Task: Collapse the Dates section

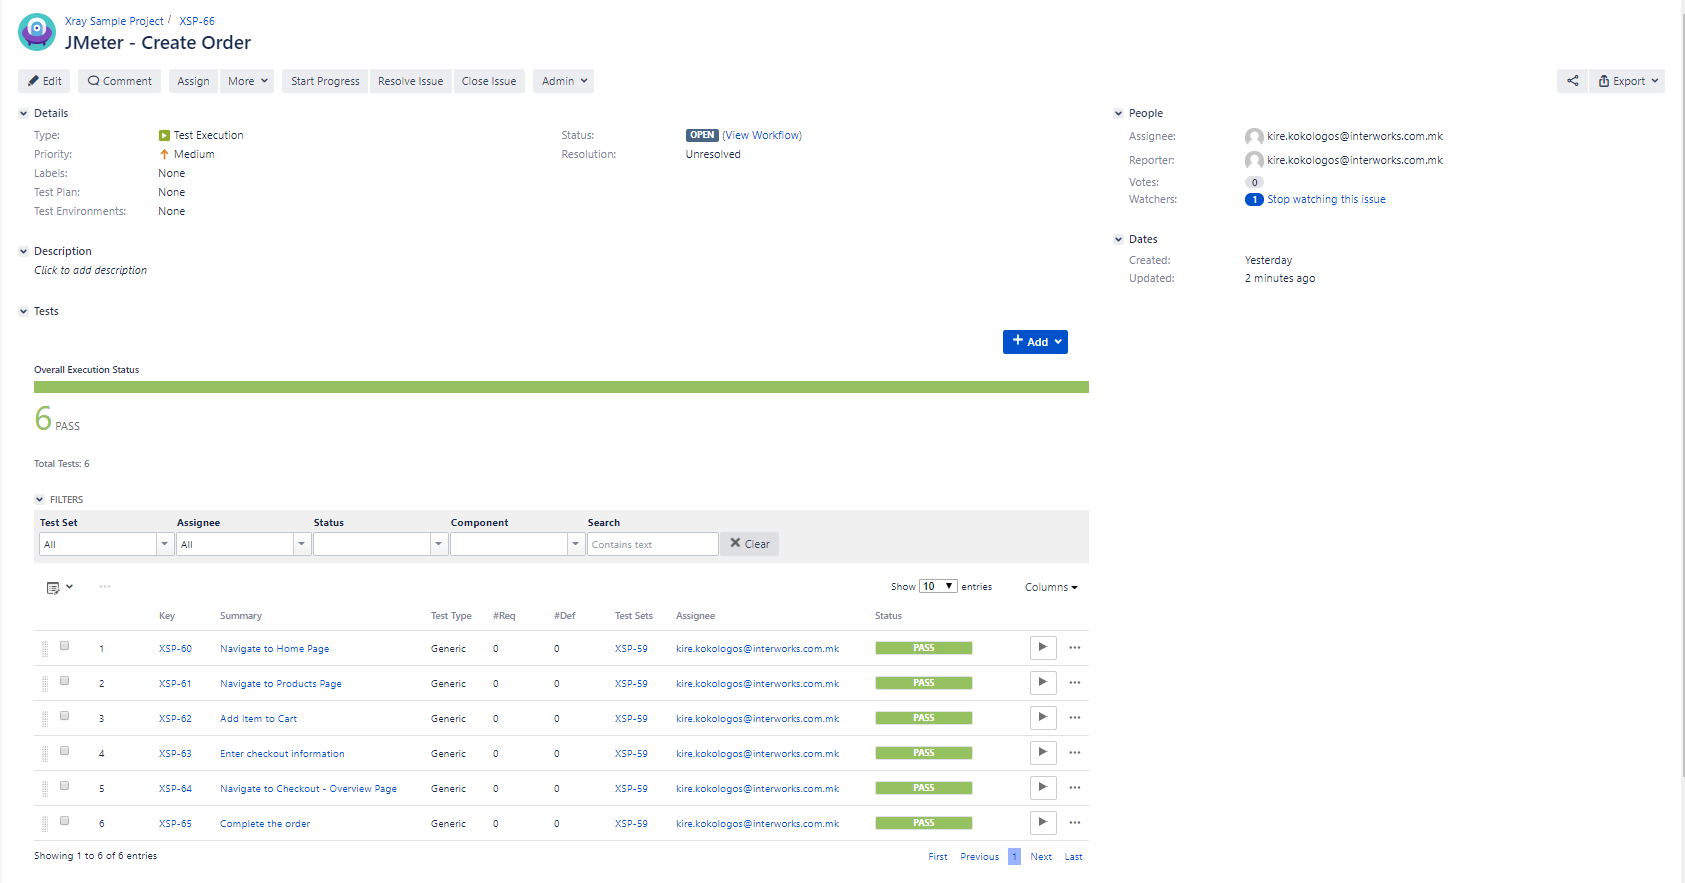Action: tap(1118, 240)
